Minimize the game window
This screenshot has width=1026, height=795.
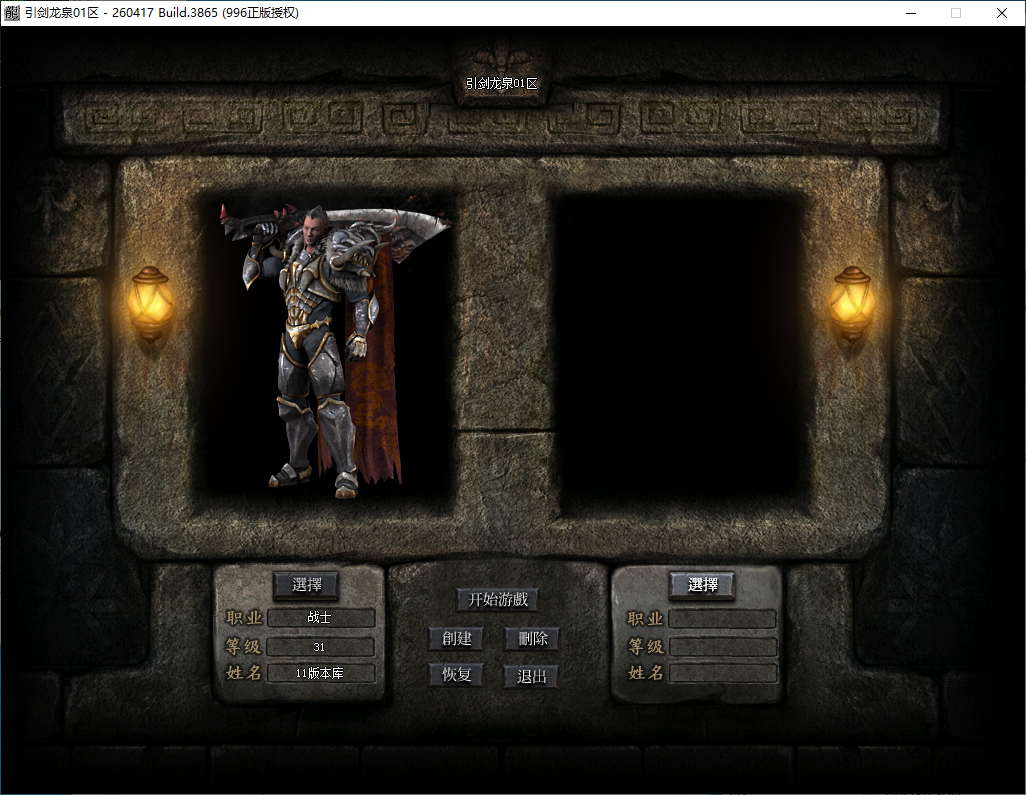[911, 13]
